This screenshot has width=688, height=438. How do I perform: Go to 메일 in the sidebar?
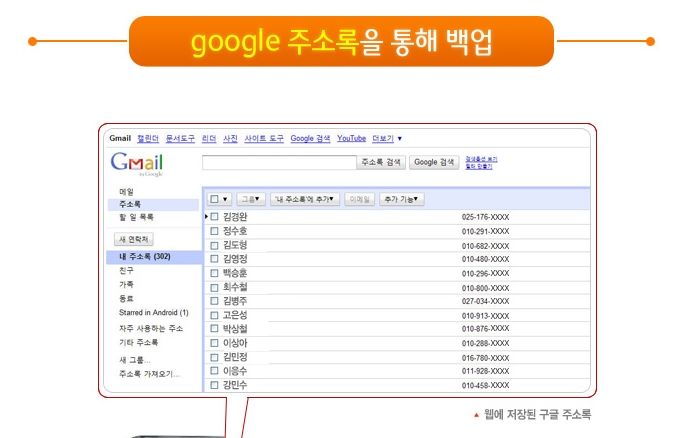point(126,191)
